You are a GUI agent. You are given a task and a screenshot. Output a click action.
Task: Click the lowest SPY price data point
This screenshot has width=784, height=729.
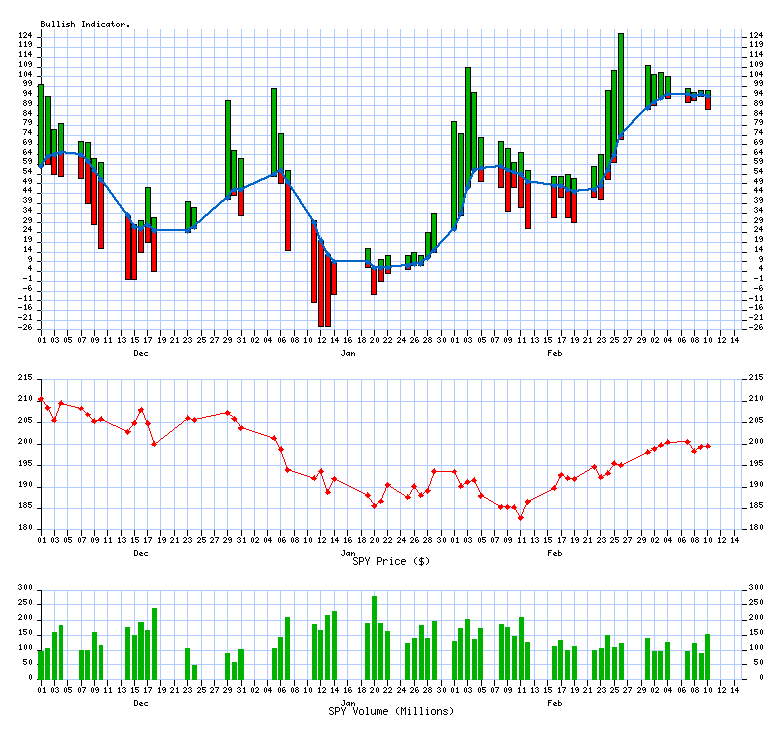point(520,517)
